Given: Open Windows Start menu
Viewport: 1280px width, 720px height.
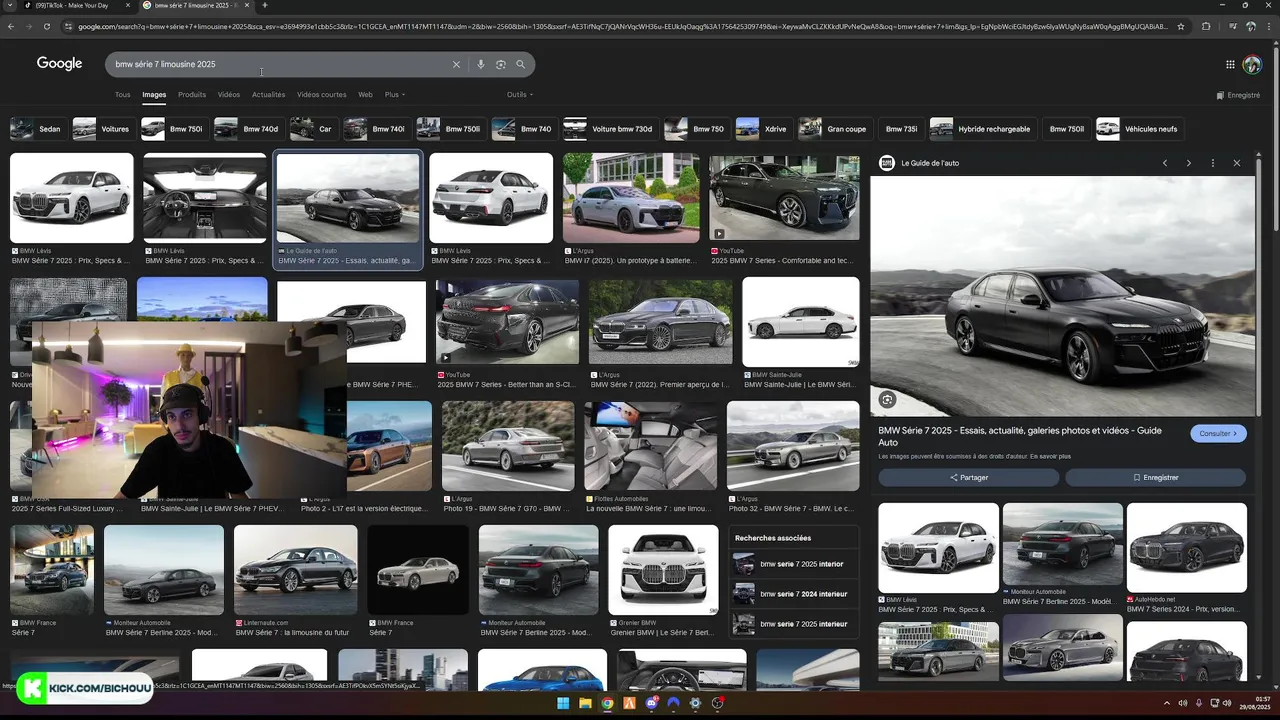Looking at the screenshot, I should (563, 703).
